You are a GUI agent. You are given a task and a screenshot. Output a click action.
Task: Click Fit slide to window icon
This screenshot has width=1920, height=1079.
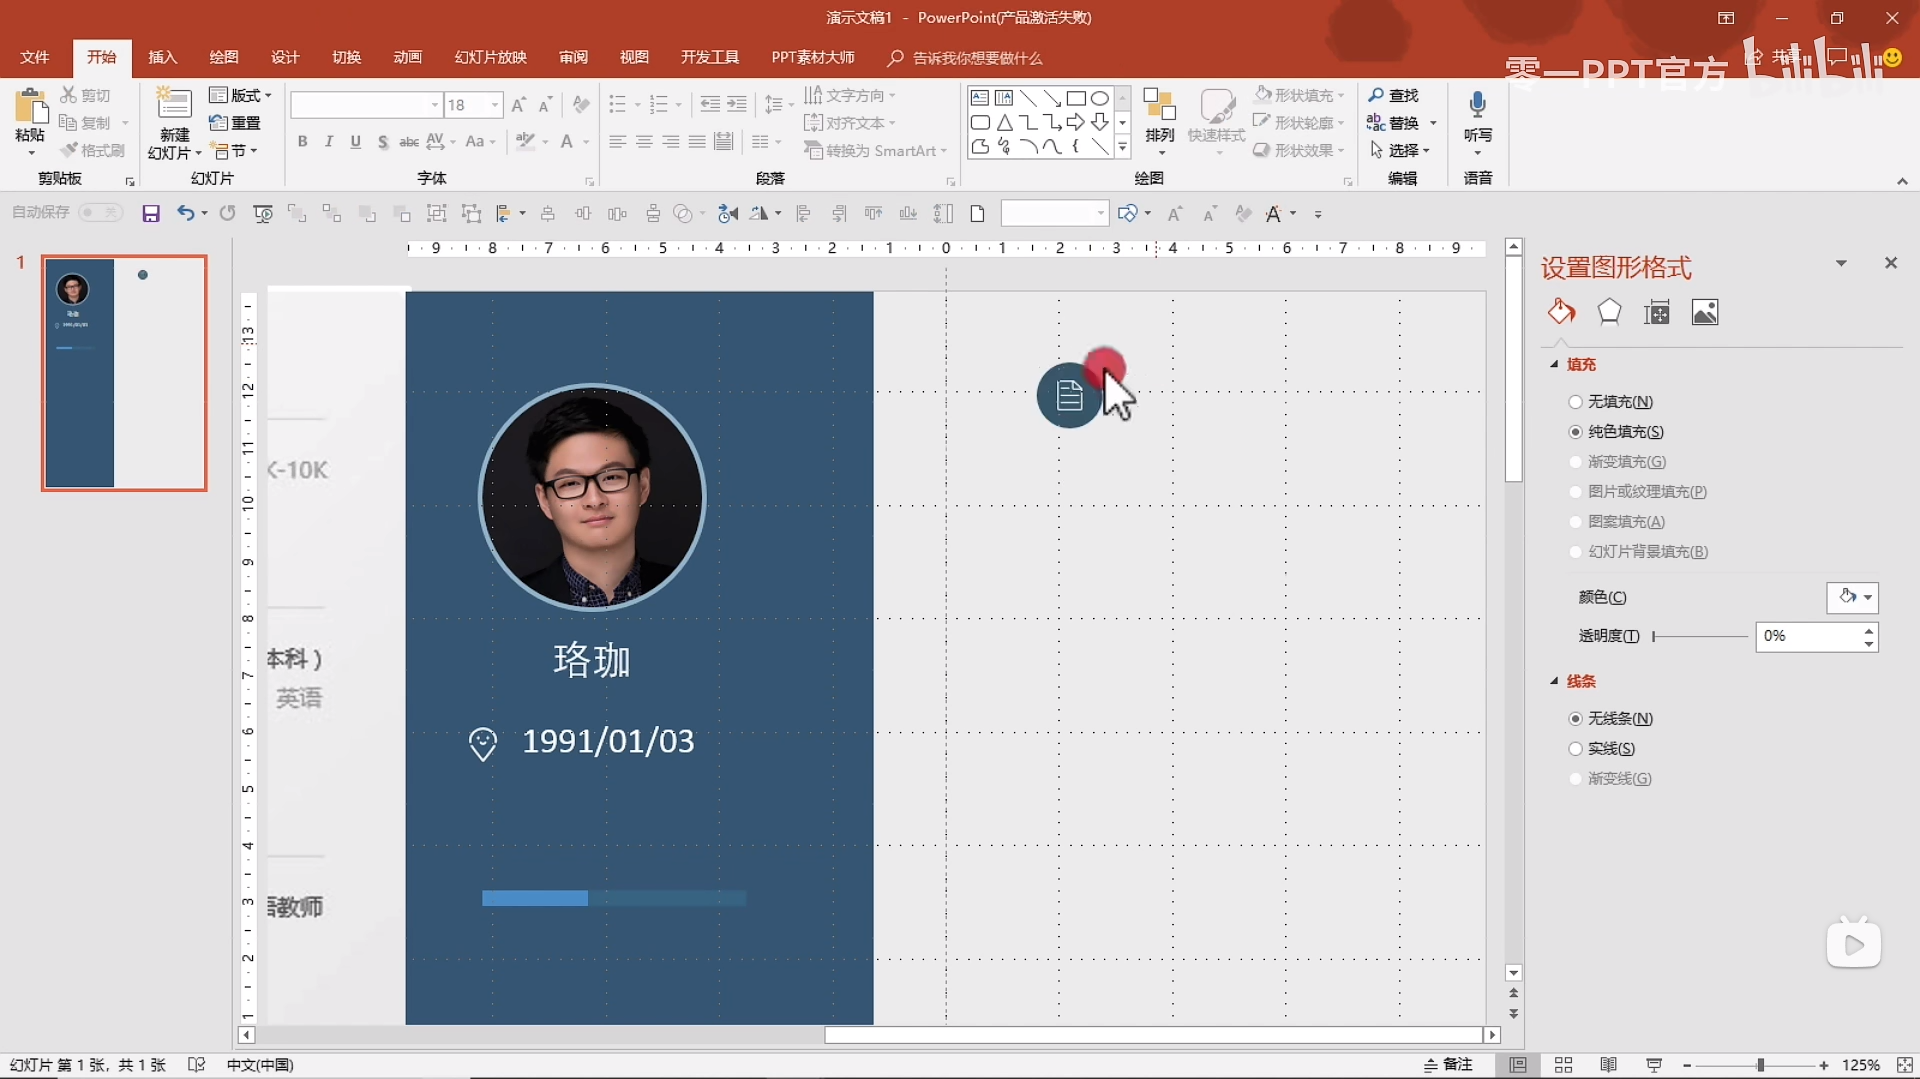point(1905,1065)
